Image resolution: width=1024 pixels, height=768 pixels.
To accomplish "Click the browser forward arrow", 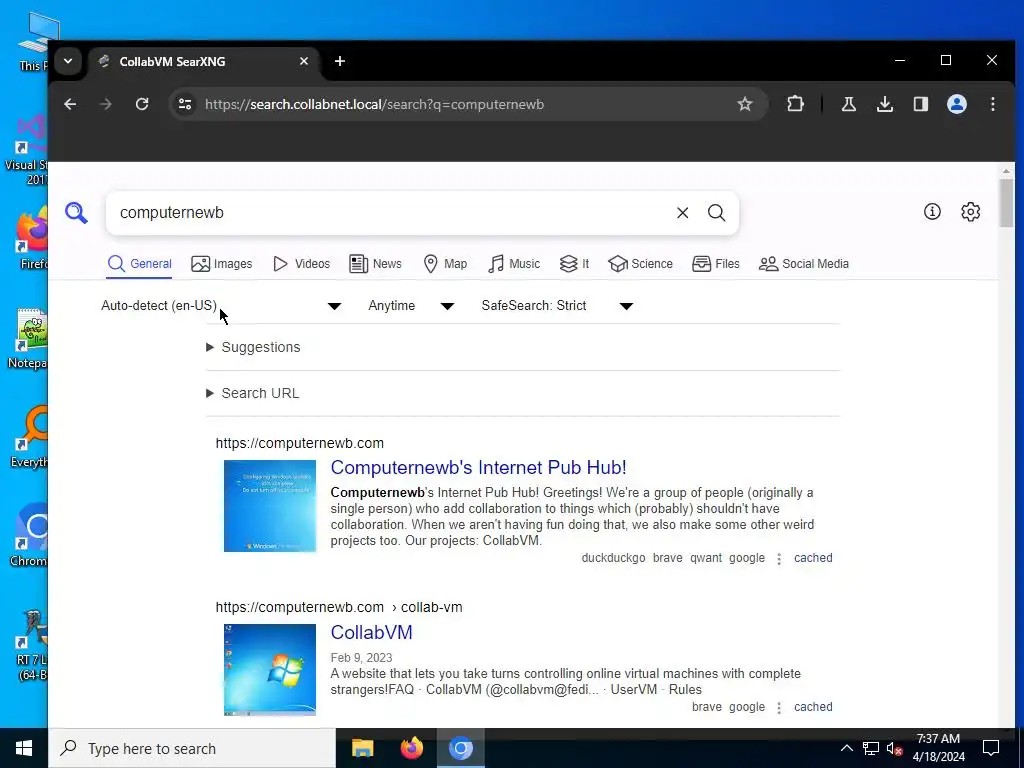I will click(x=105, y=104).
